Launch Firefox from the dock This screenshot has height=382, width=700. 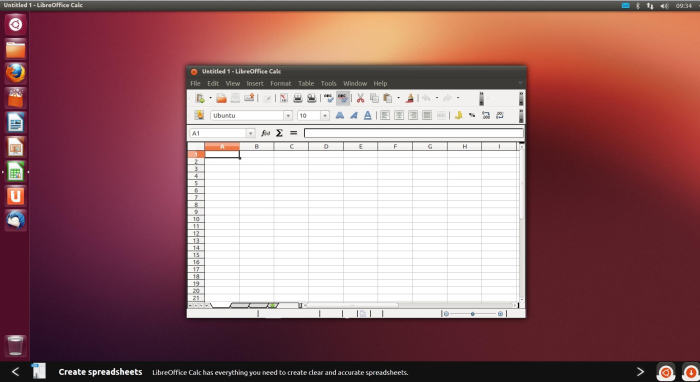click(16, 73)
